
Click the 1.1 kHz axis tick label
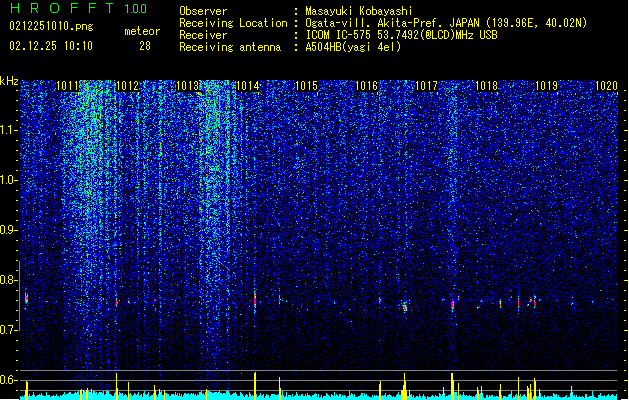tap(9, 130)
